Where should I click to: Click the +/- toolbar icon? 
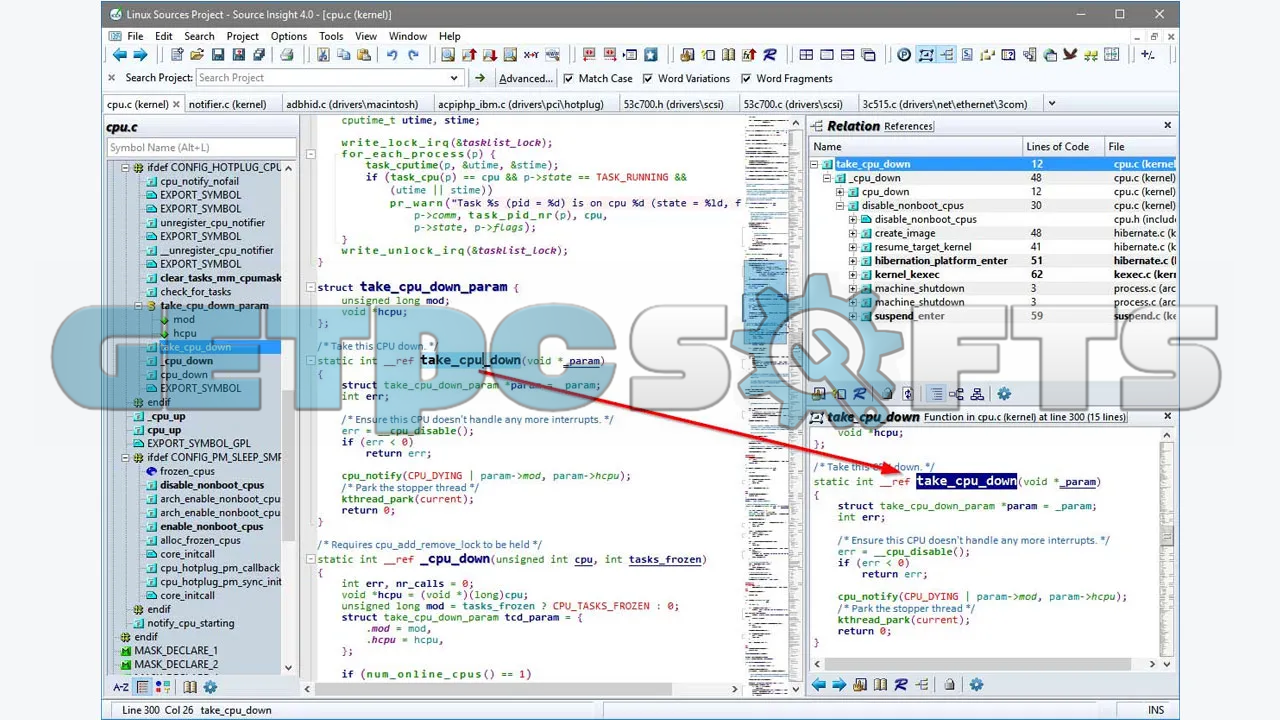coord(1148,55)
